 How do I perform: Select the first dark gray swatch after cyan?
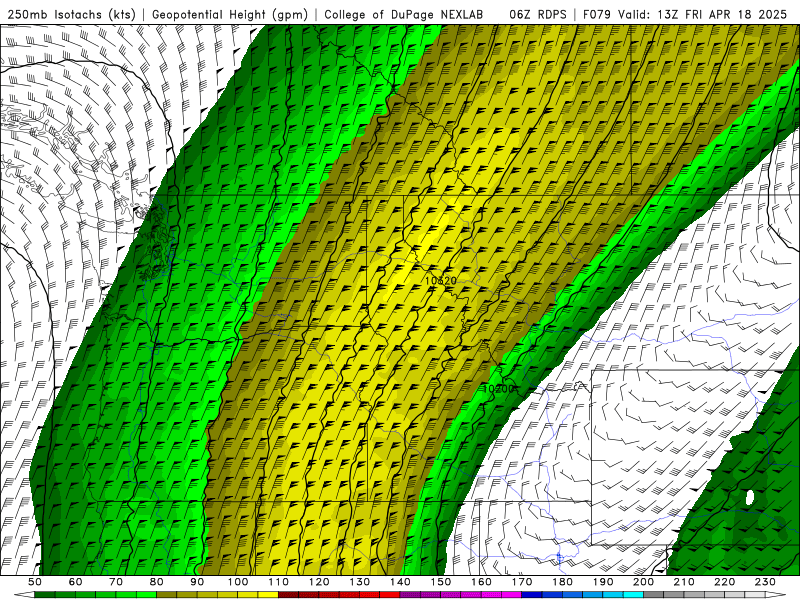(x=654, y=595)
